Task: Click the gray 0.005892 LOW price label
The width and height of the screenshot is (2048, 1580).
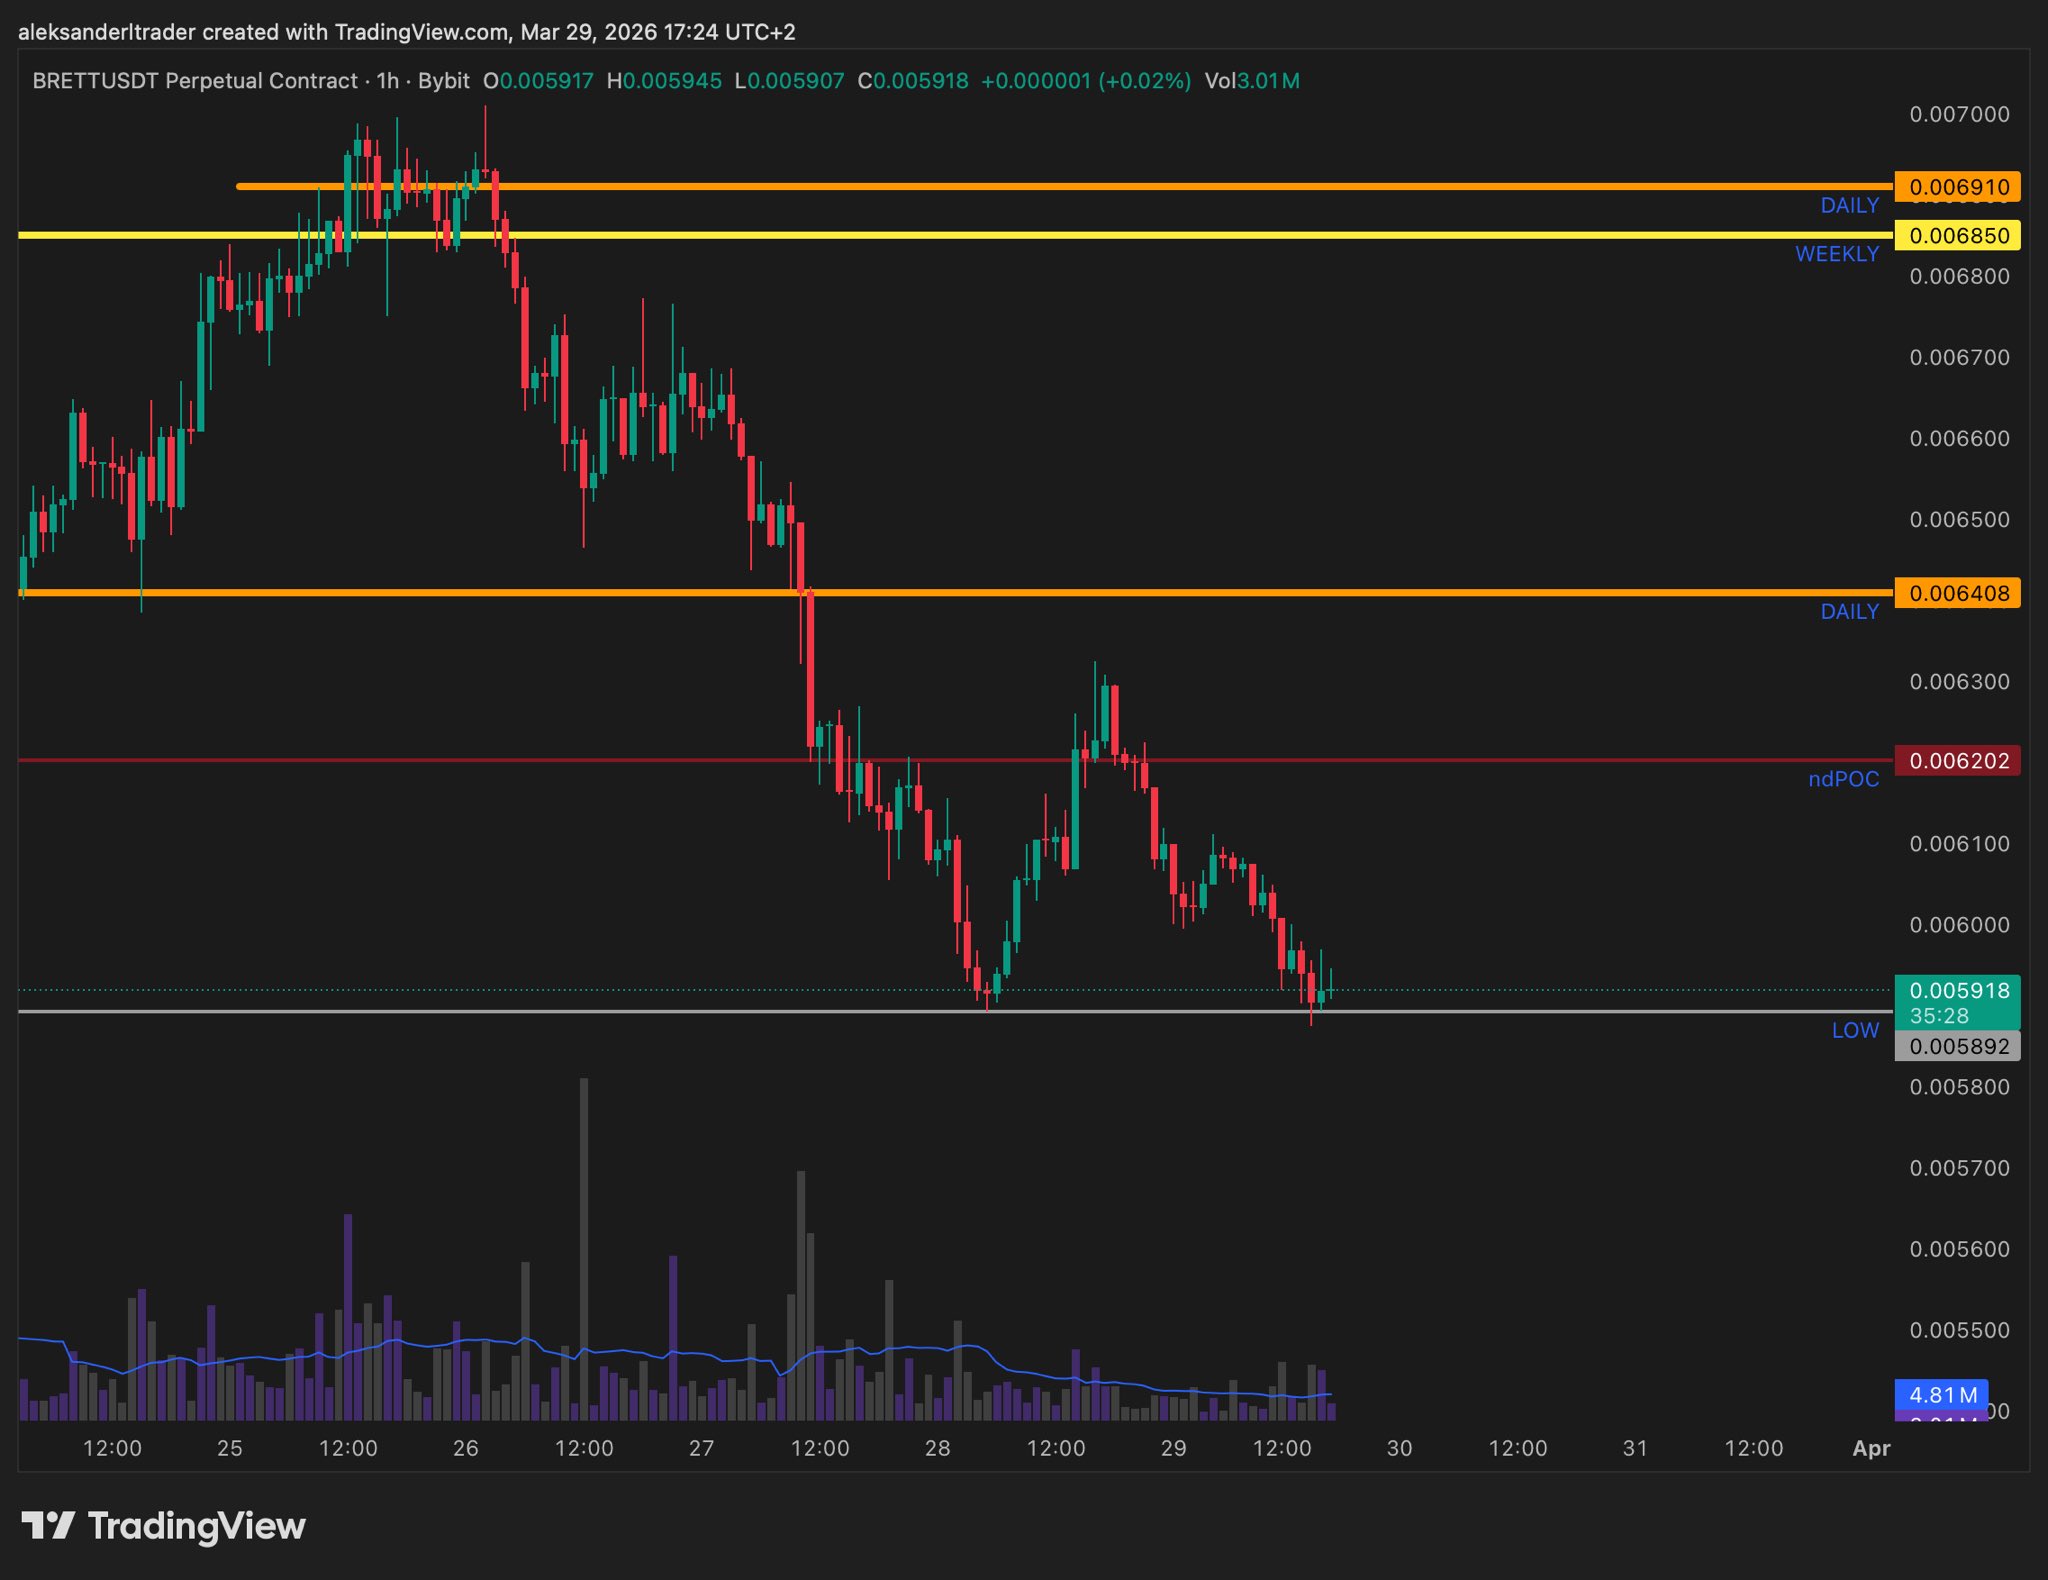Action: coord(1957,1047)
